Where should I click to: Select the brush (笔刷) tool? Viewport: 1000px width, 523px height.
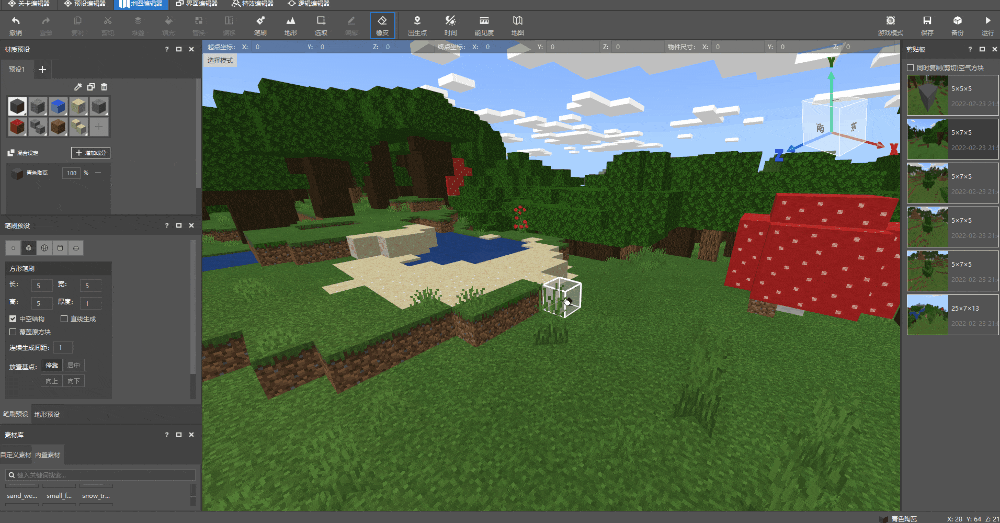point(260,24)
